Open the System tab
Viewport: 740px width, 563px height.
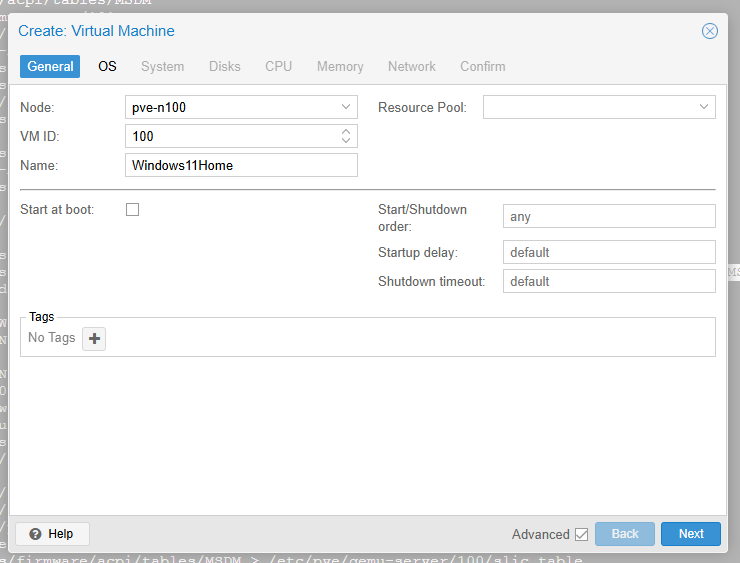[x=162, y=66]
